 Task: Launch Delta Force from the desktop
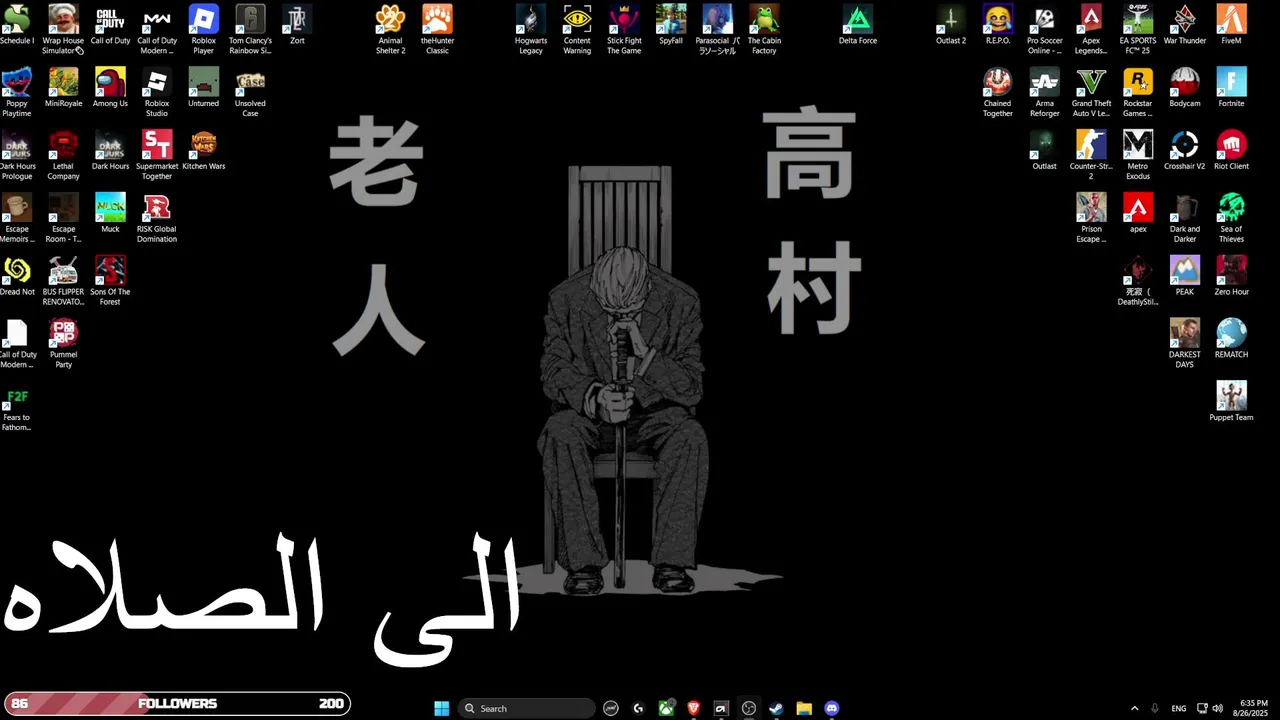(857, 24)
